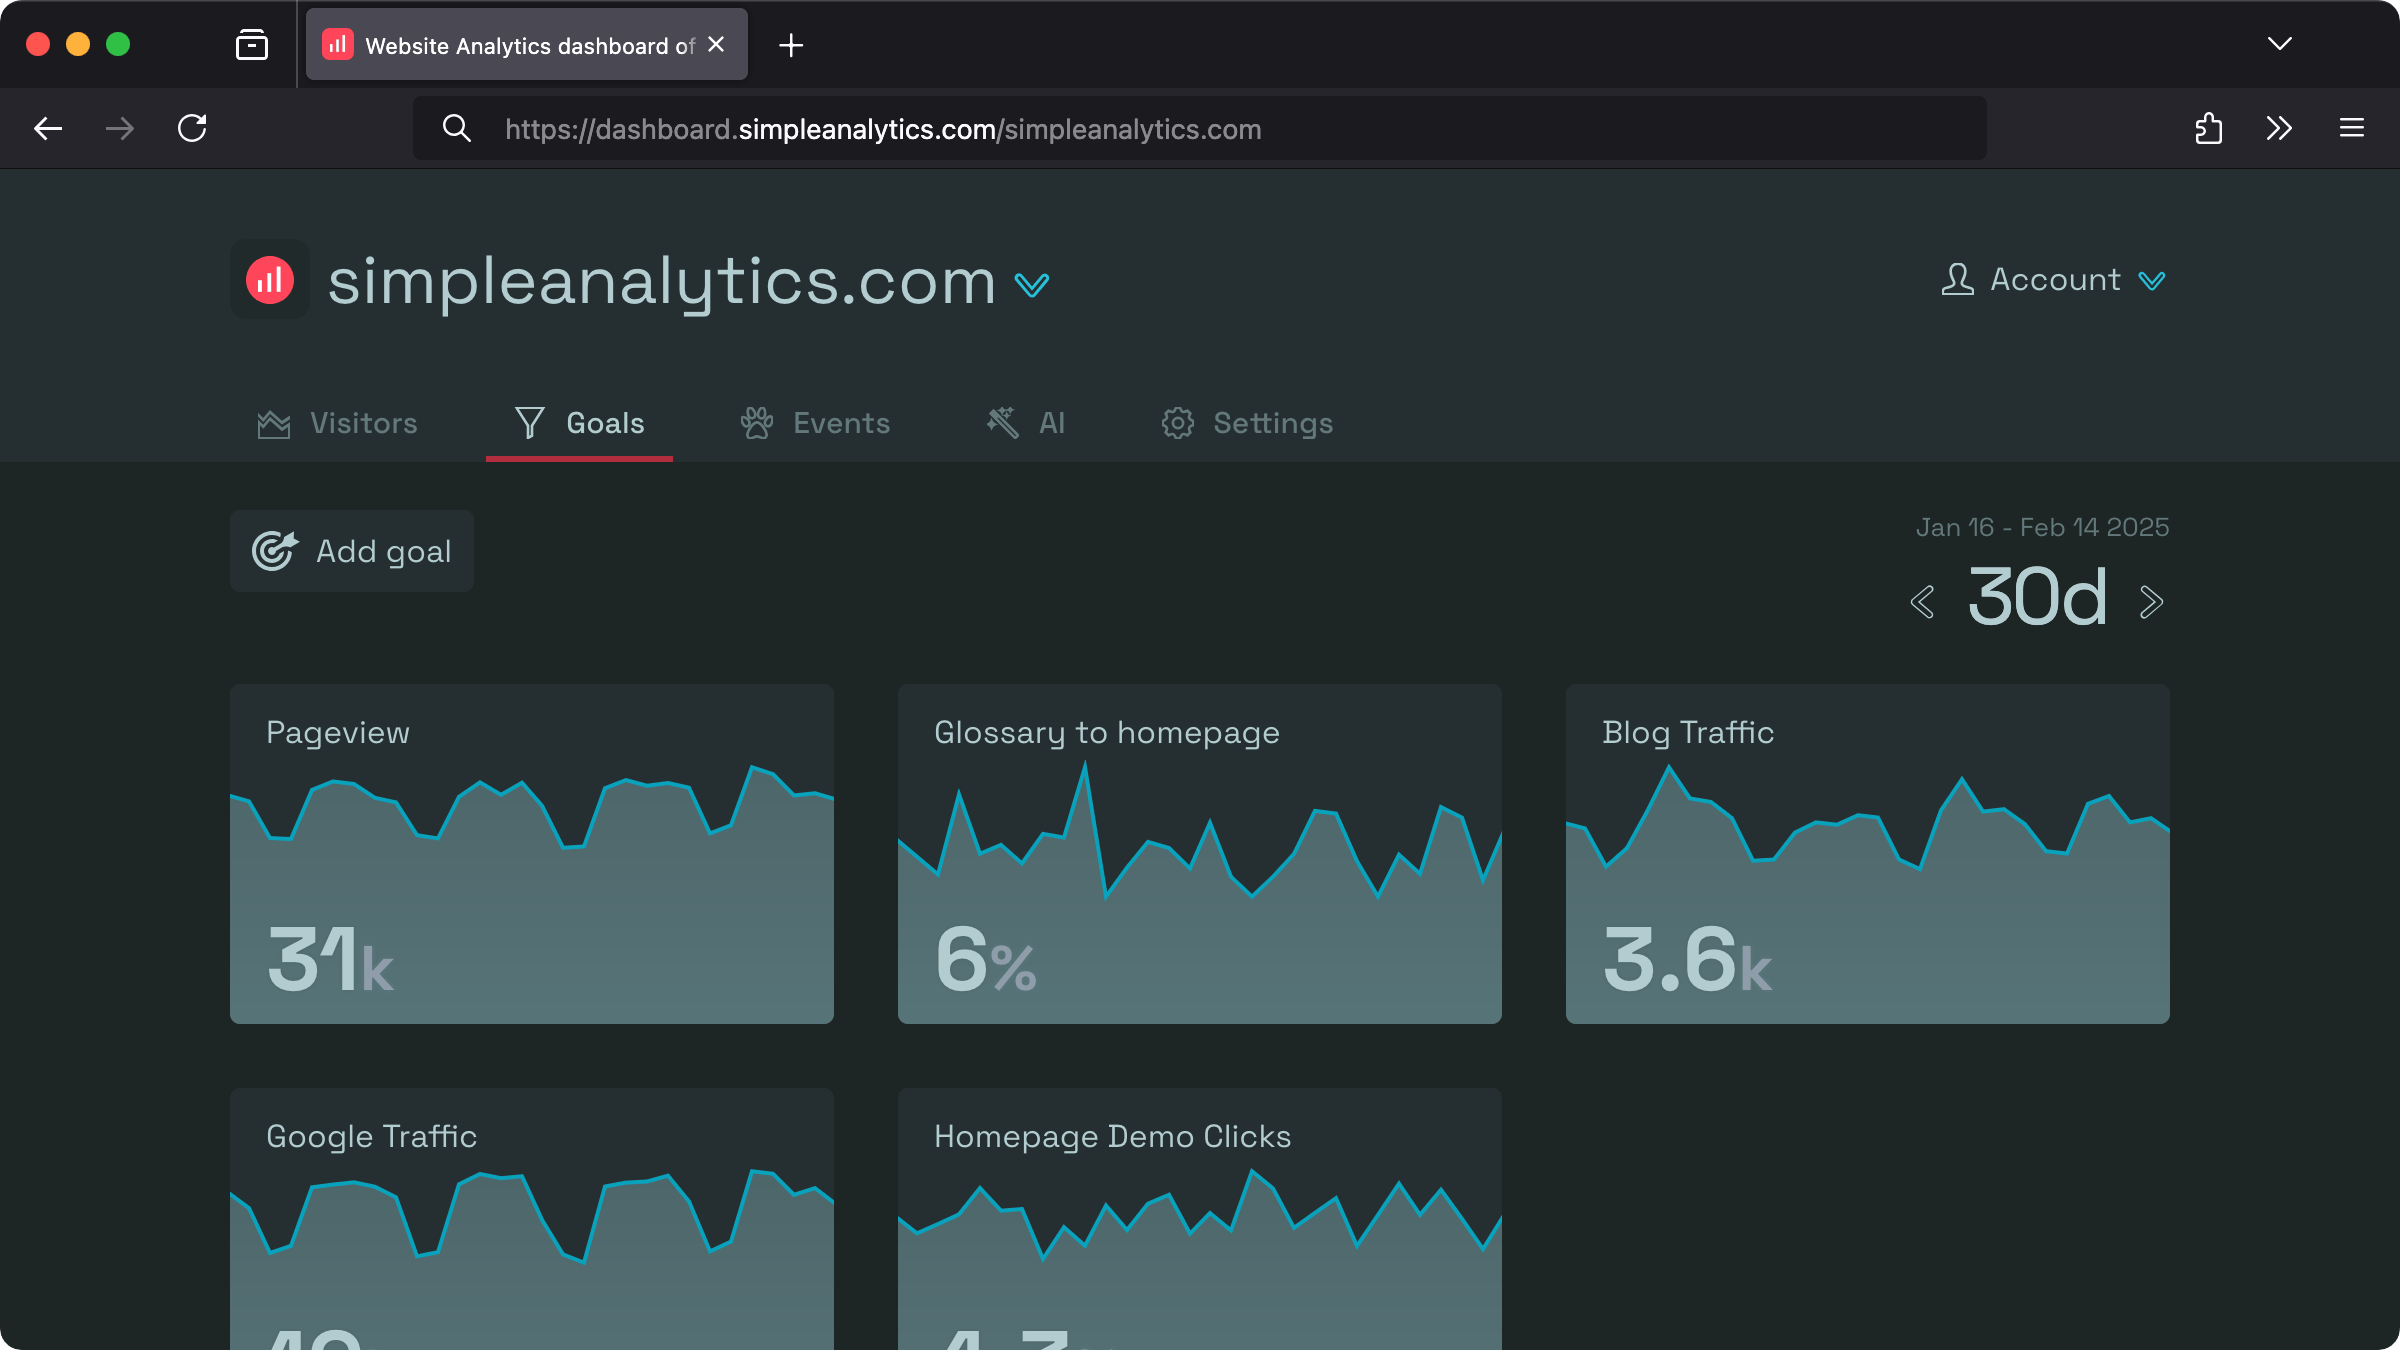Focus the URL address field
Image resolution: width=2400 pixels, height=1350 pixels.
[x=1200, y=128]
